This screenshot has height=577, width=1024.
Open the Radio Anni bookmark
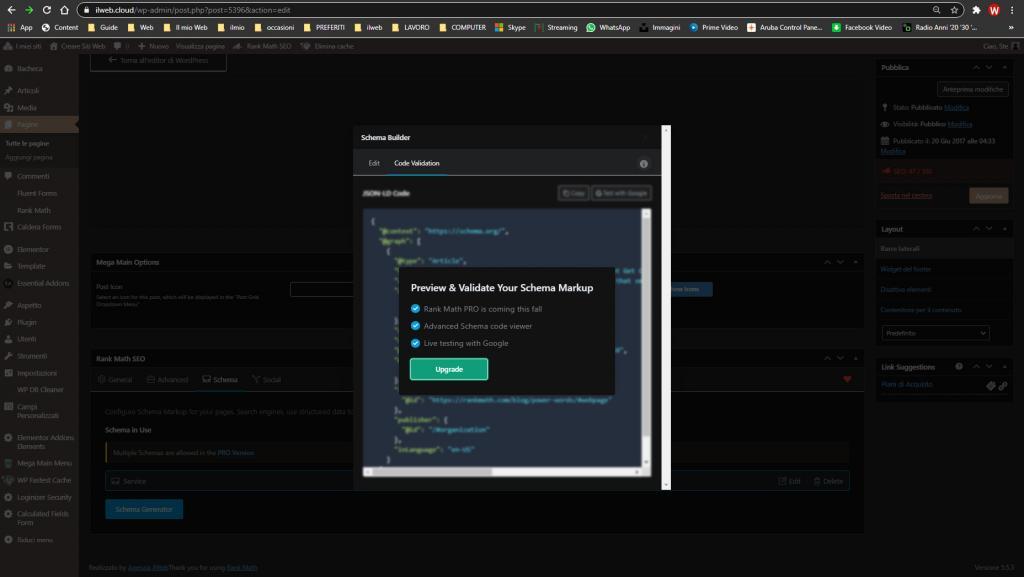pos(939,27)
